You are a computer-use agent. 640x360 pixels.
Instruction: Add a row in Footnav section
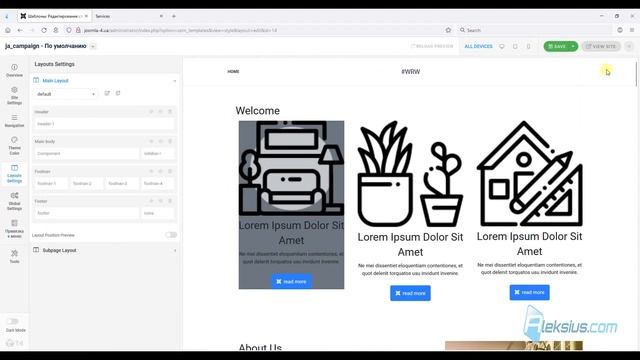tap(151, 171)
